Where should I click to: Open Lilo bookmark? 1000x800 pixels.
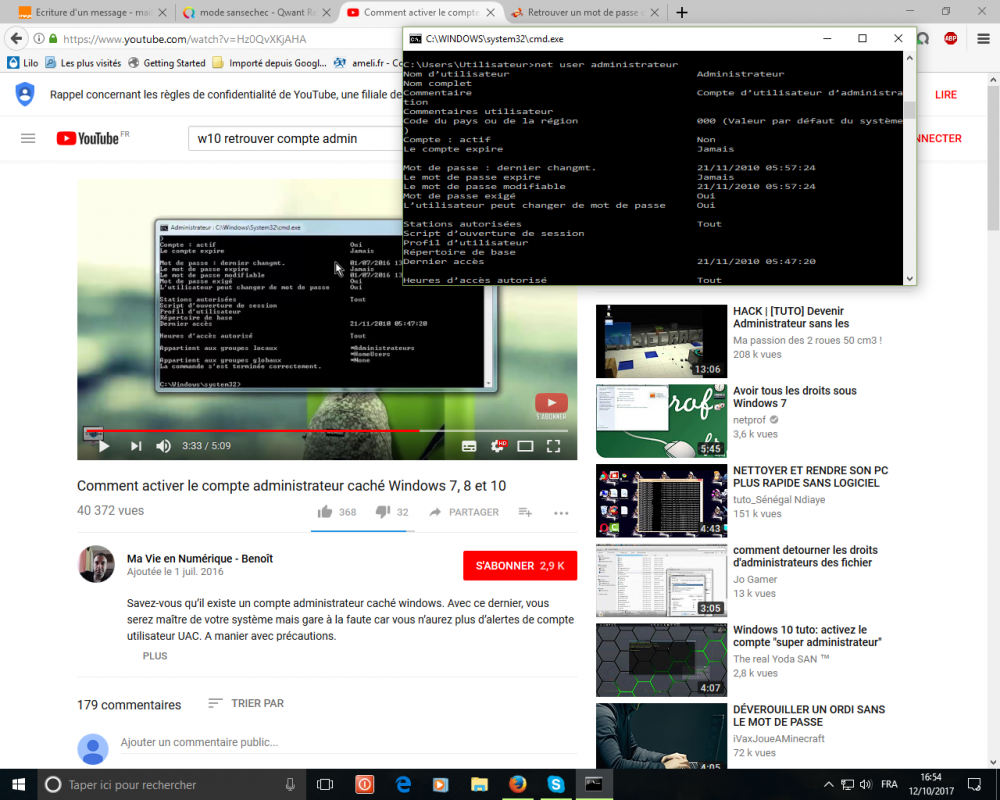pyautogui.click(x=22, y=63)
